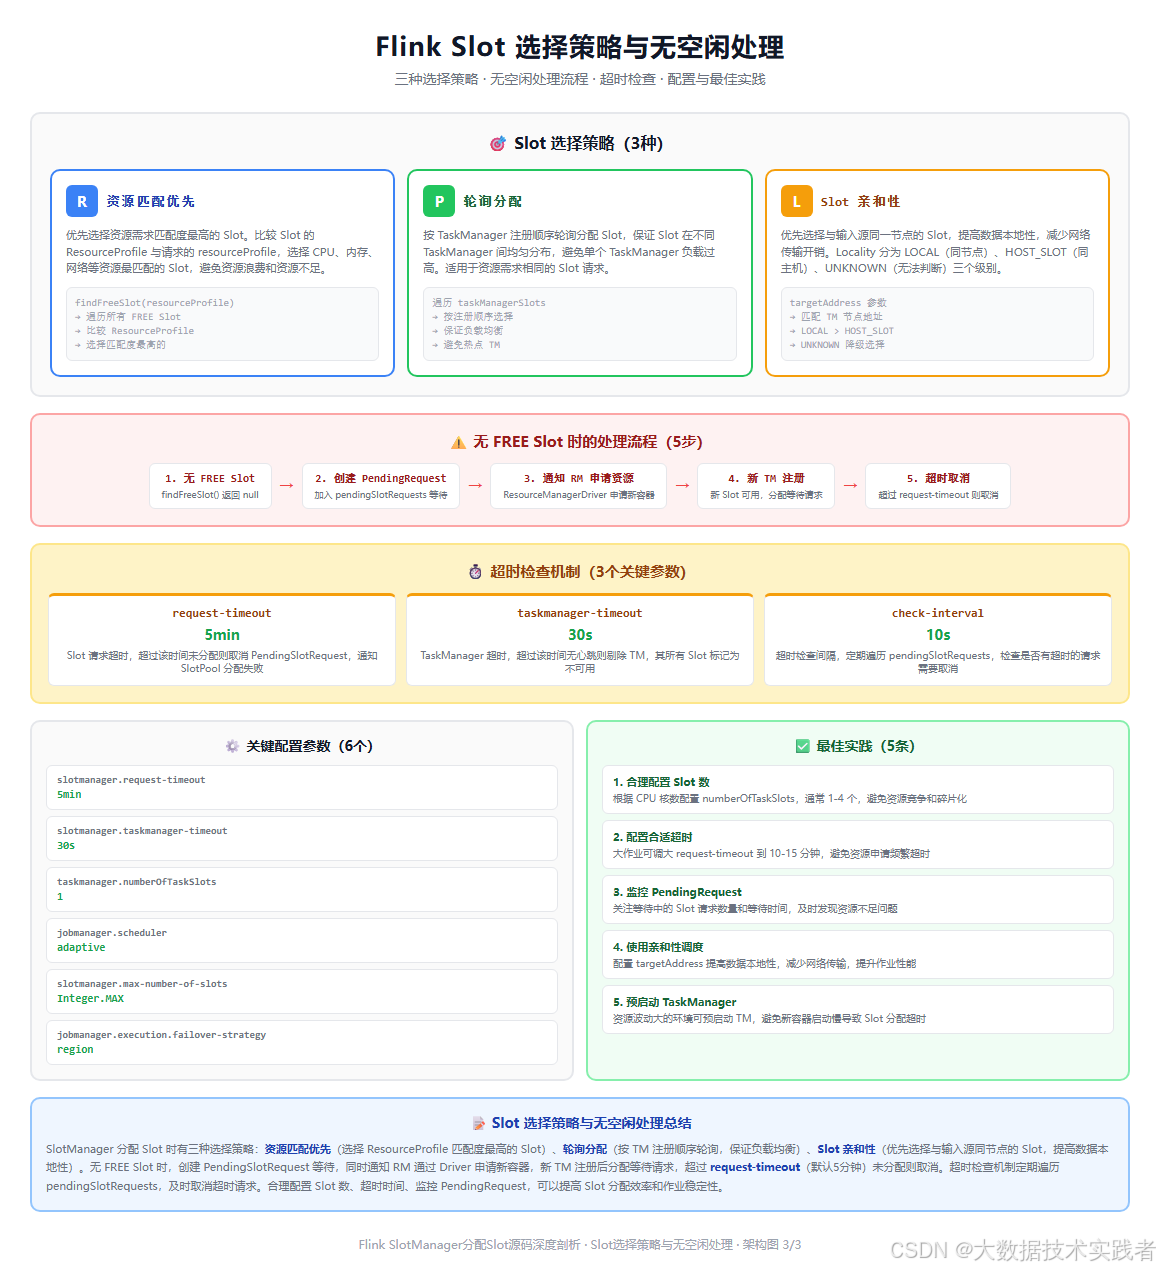Click the "region" failover-strategy value
Viewport: 1160px width, 1270px height.
point(75,1050)
